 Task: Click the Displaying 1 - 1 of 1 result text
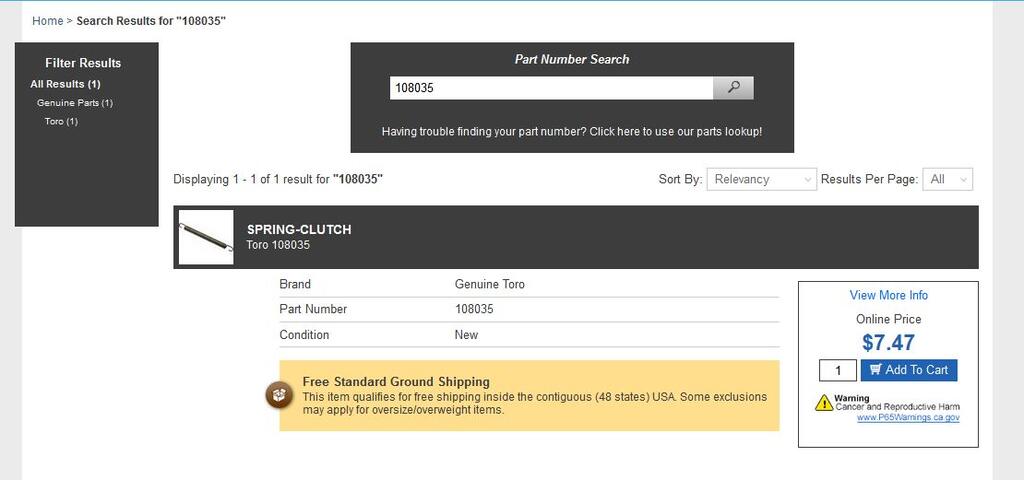278,179
